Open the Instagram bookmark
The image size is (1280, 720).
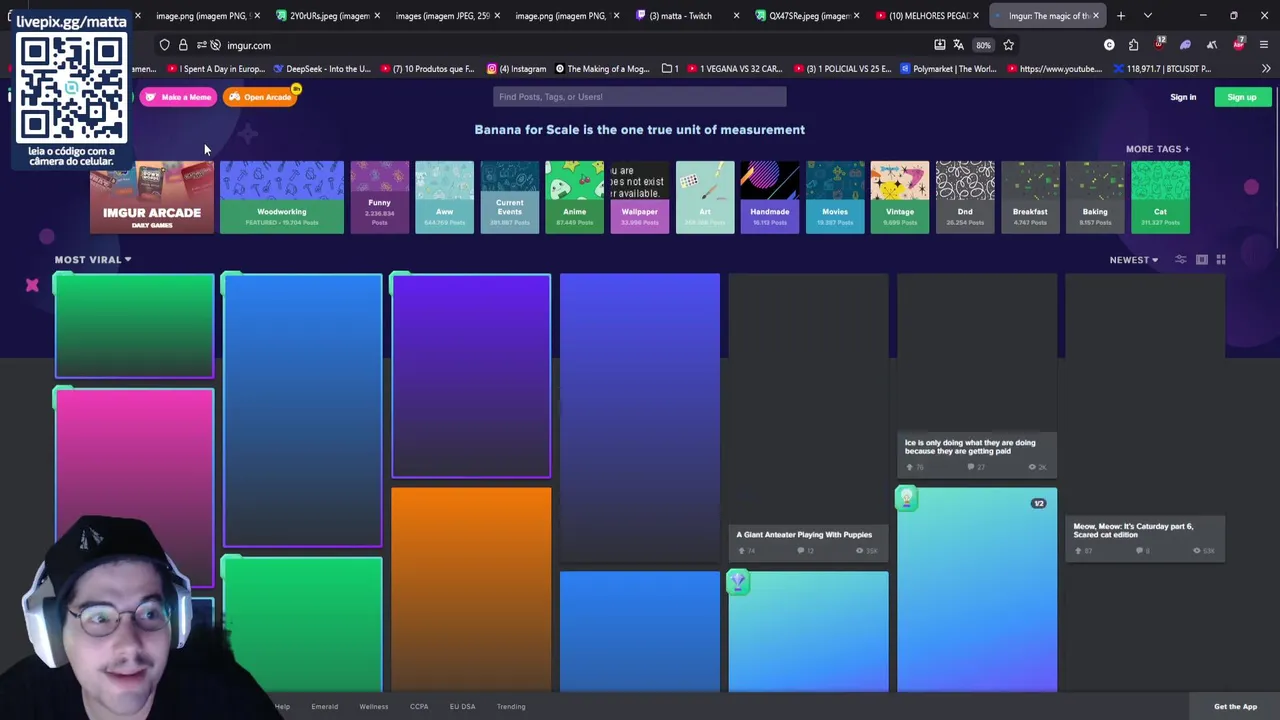(517, 69)
